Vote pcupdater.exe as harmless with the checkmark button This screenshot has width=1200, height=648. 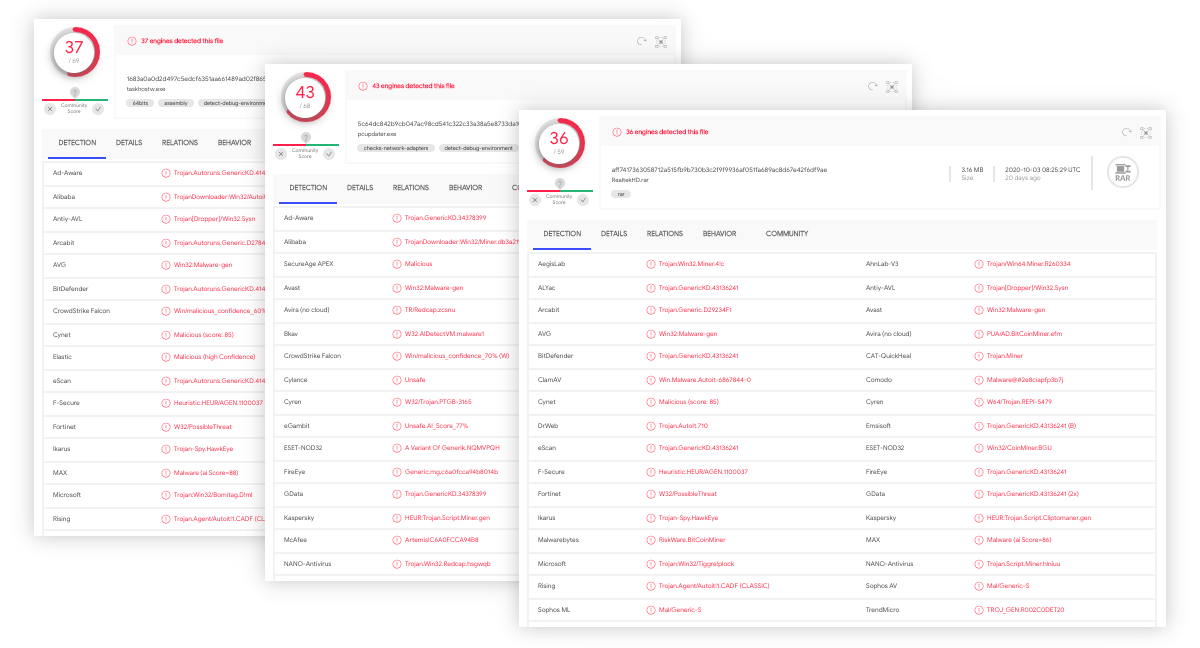click(329, 154)
